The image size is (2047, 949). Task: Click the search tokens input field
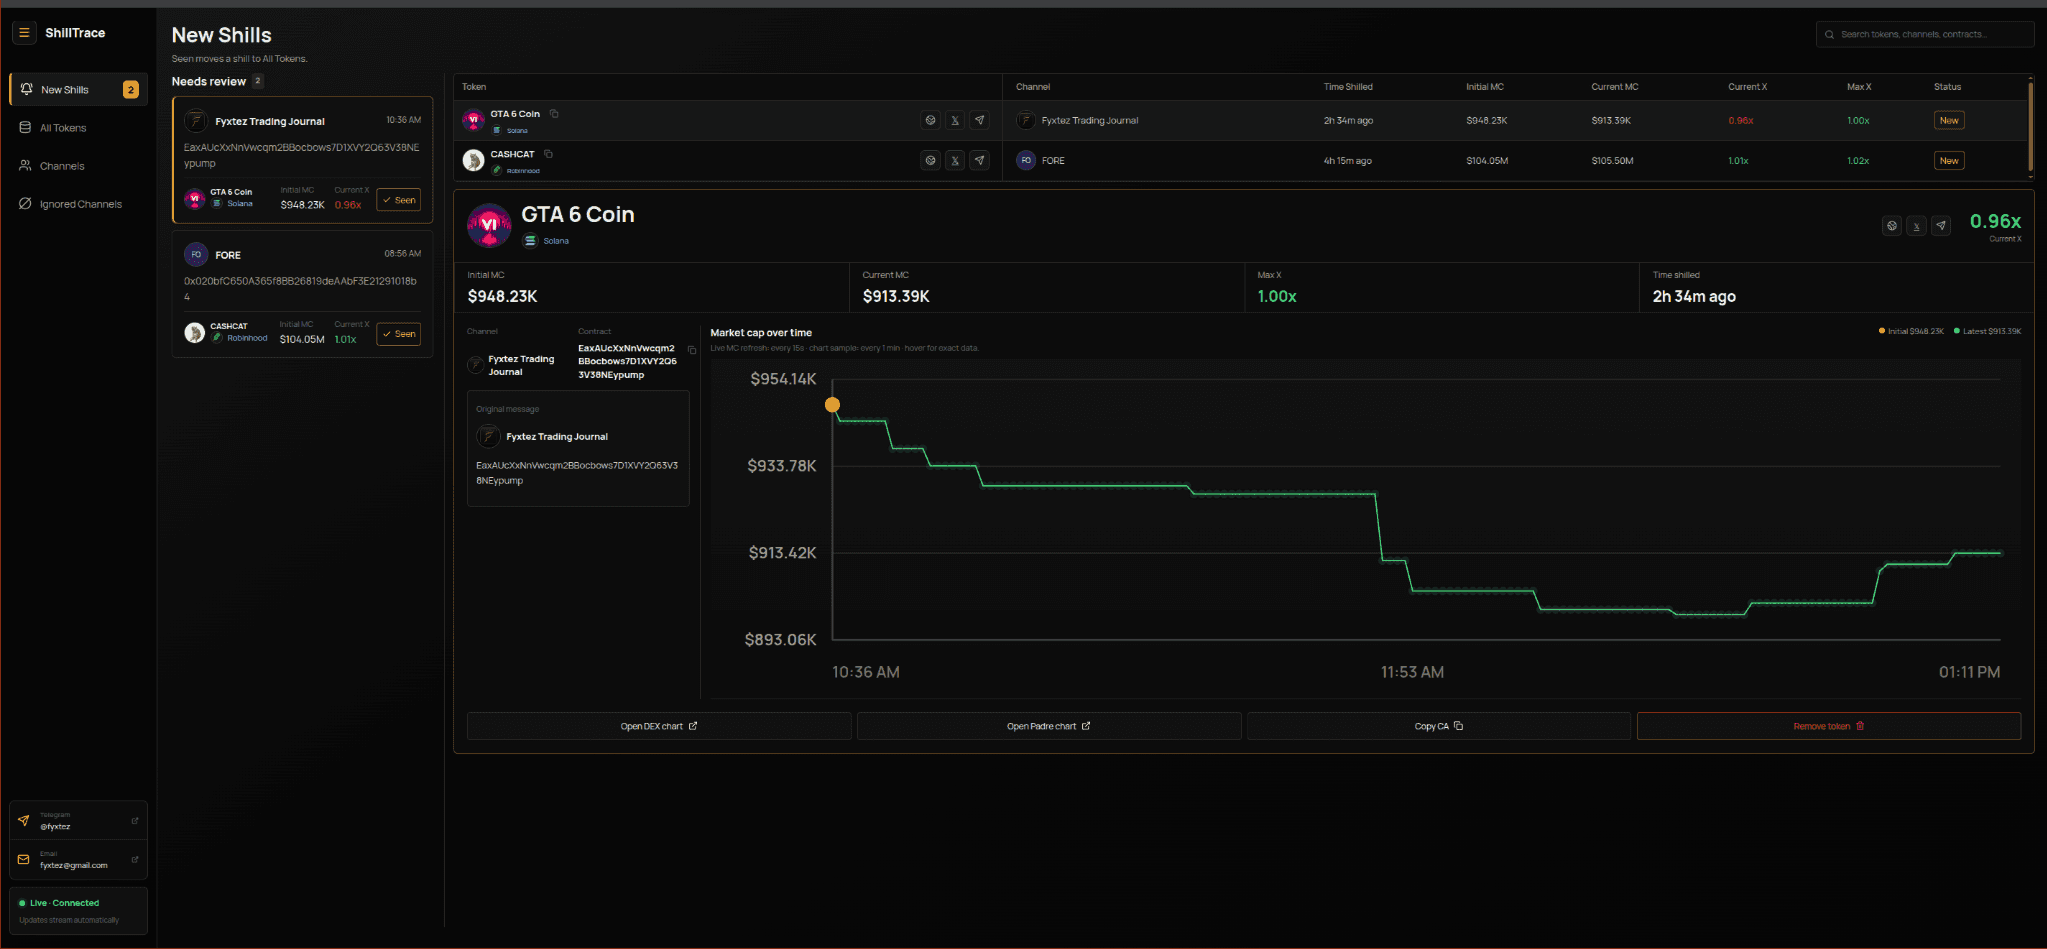1924,34
